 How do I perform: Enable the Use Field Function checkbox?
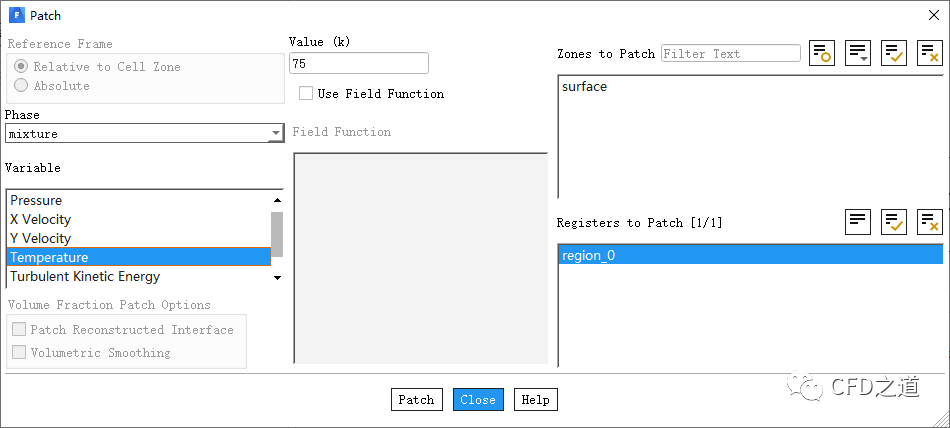pyautogui.click(x=306, y=94)
